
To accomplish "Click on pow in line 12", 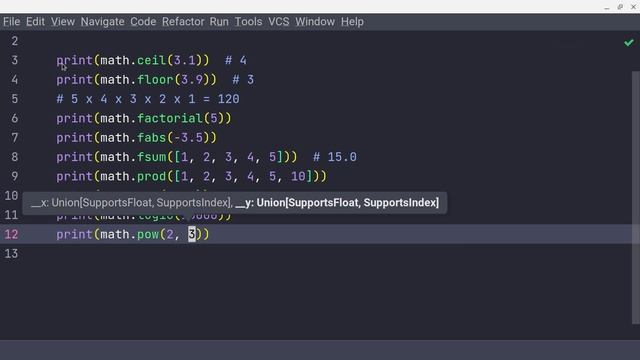I will [x=148, y=234].
